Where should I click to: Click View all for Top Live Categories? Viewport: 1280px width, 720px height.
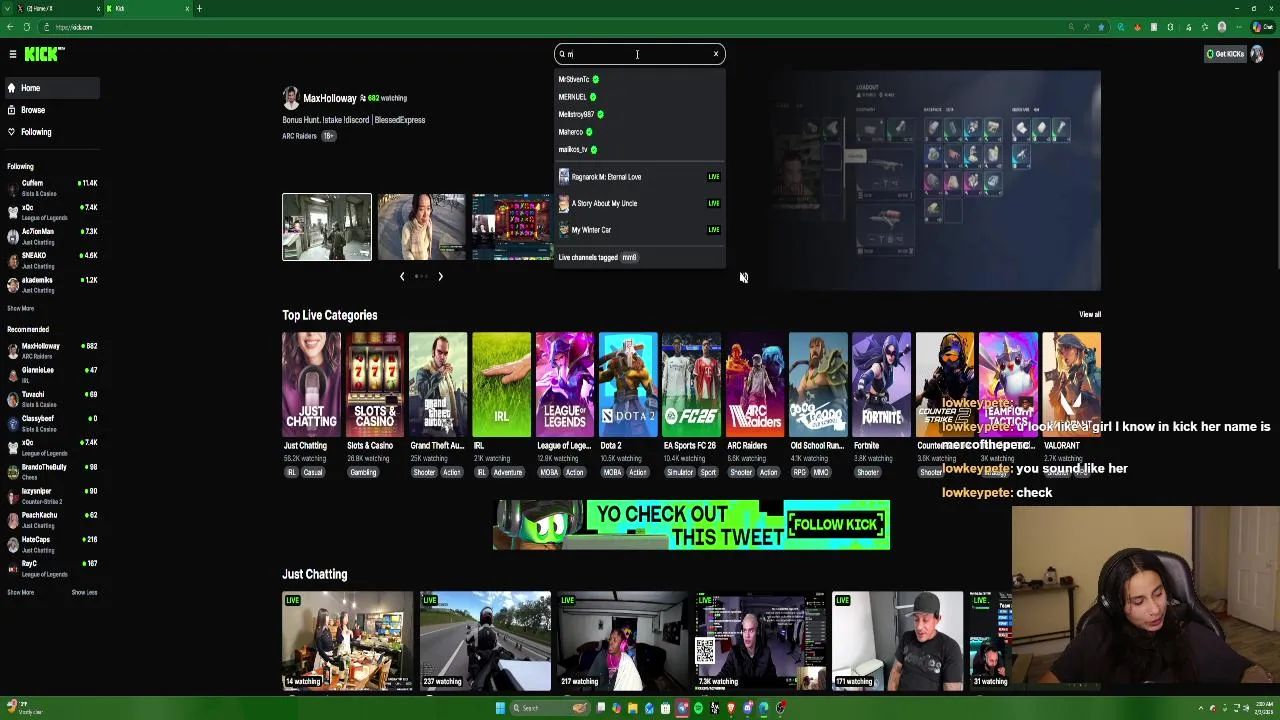point(1090,315)
